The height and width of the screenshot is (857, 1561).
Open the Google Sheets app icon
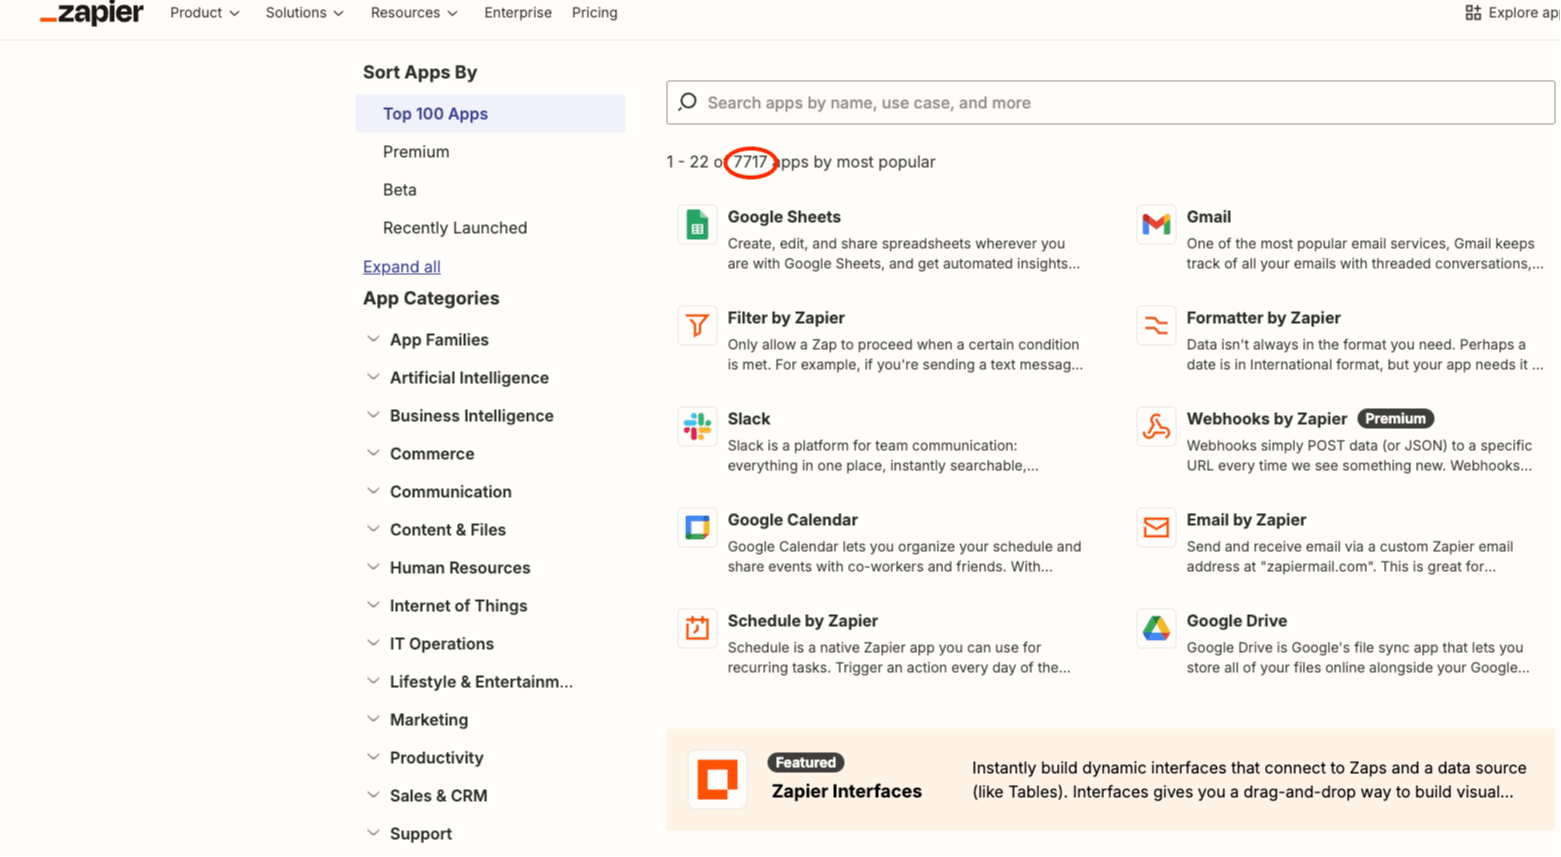tap(697, 225)
